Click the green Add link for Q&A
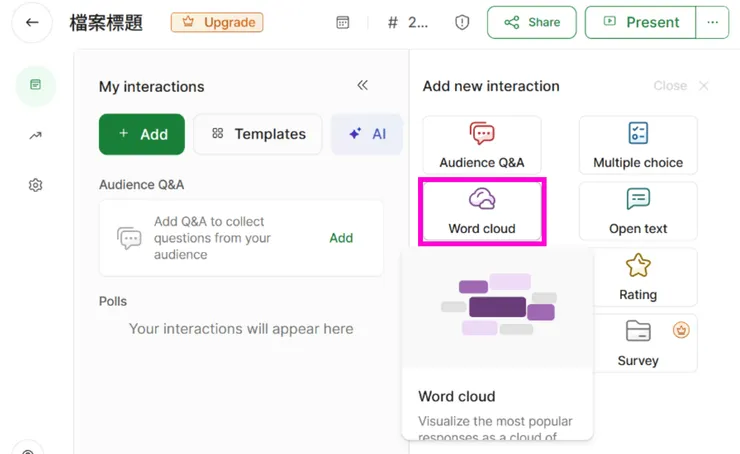Screen dimensions: 740x454 [341, 238]
